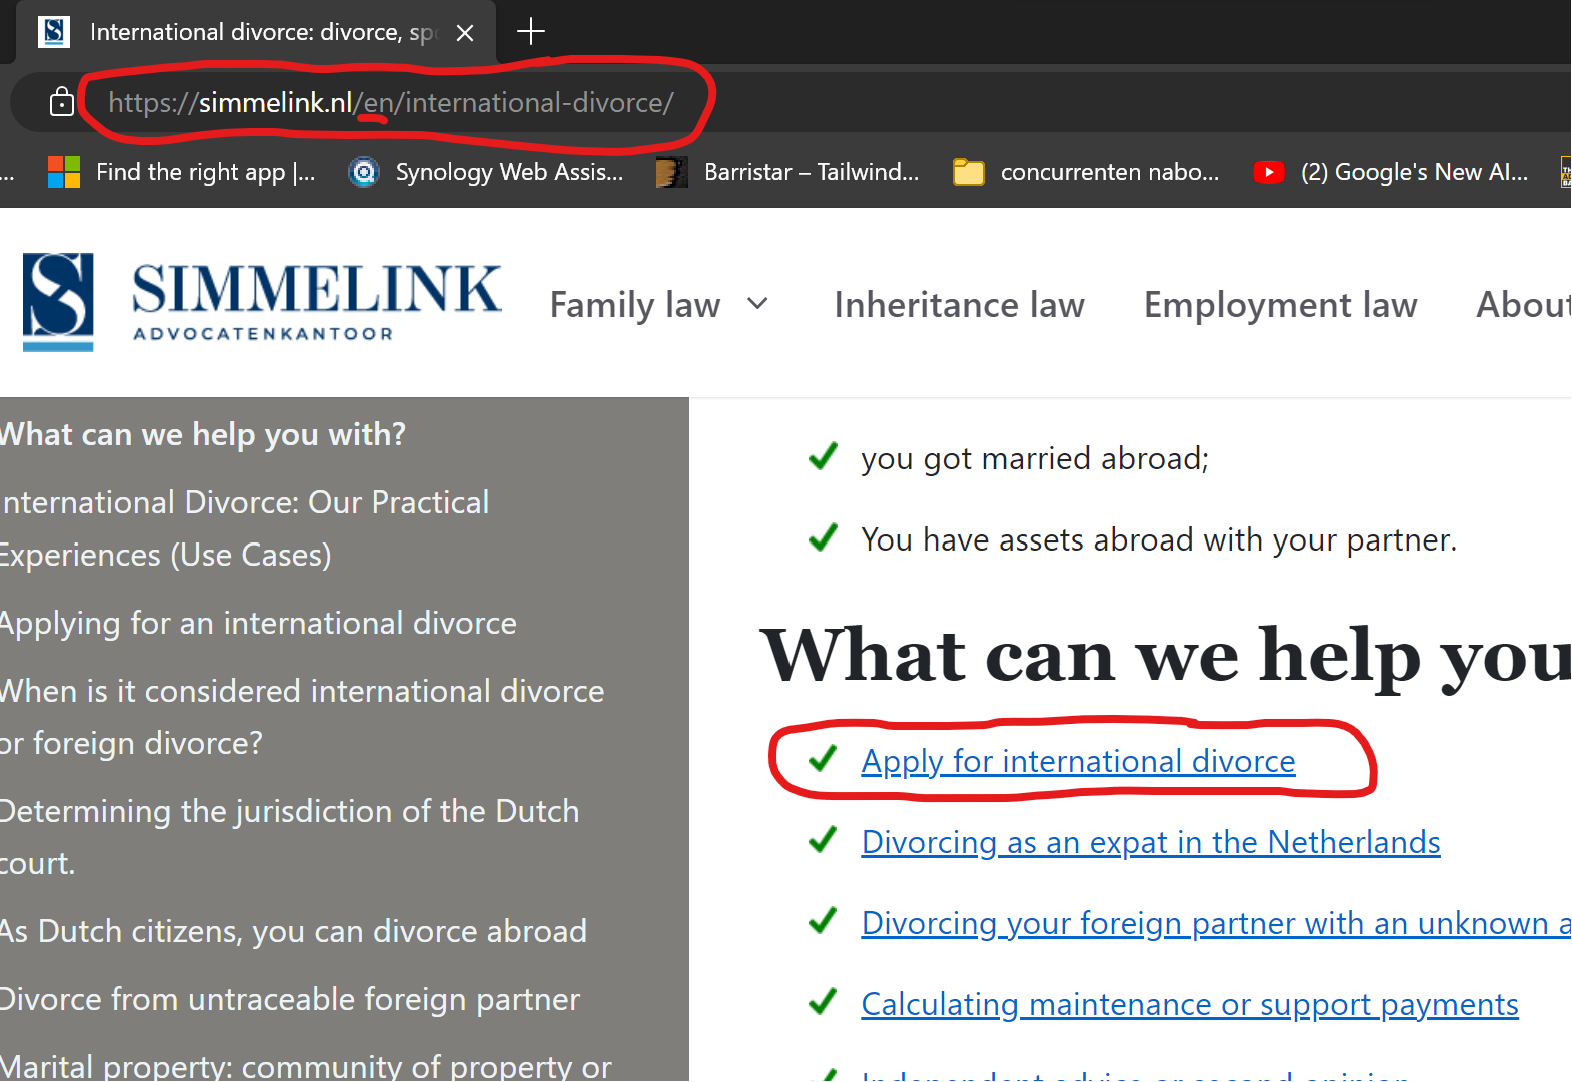The width and height of the screenshot is (1572, 1082).
Task: Jump to 'Determining the jurisdiction of the Dutch court'
Action: pos(289,837)
